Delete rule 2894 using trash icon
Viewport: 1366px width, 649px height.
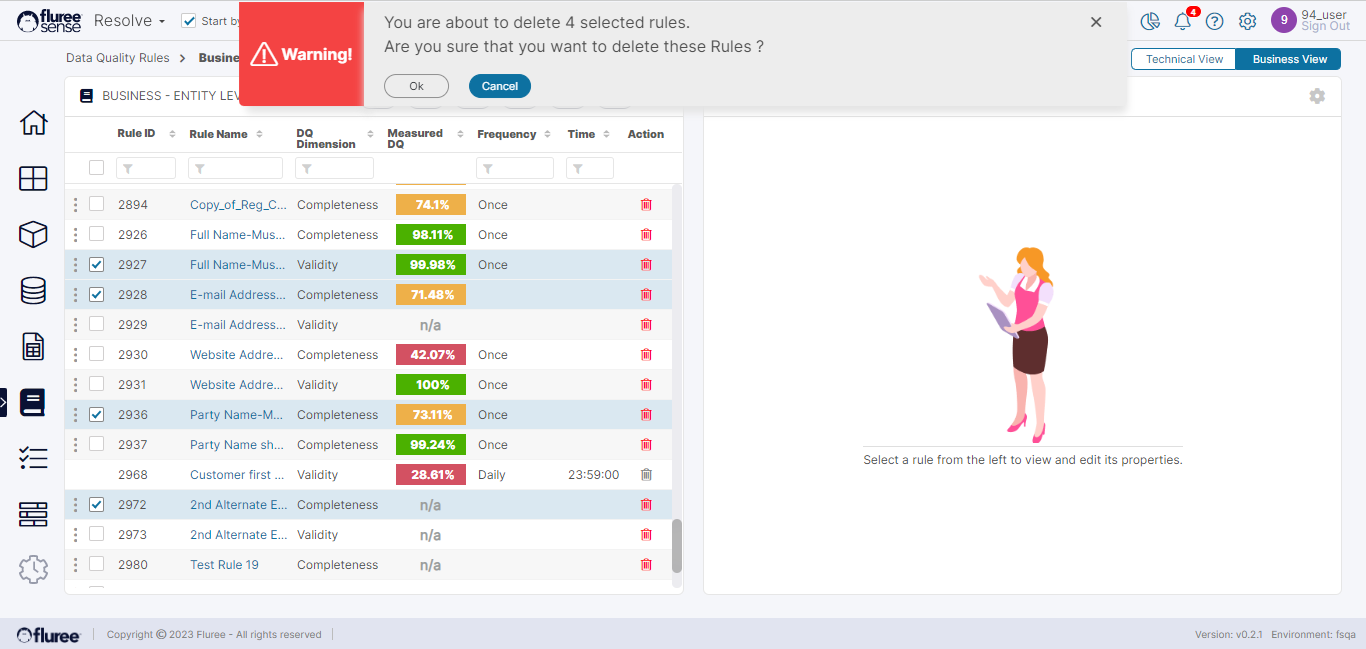click(x=646, y=205)
